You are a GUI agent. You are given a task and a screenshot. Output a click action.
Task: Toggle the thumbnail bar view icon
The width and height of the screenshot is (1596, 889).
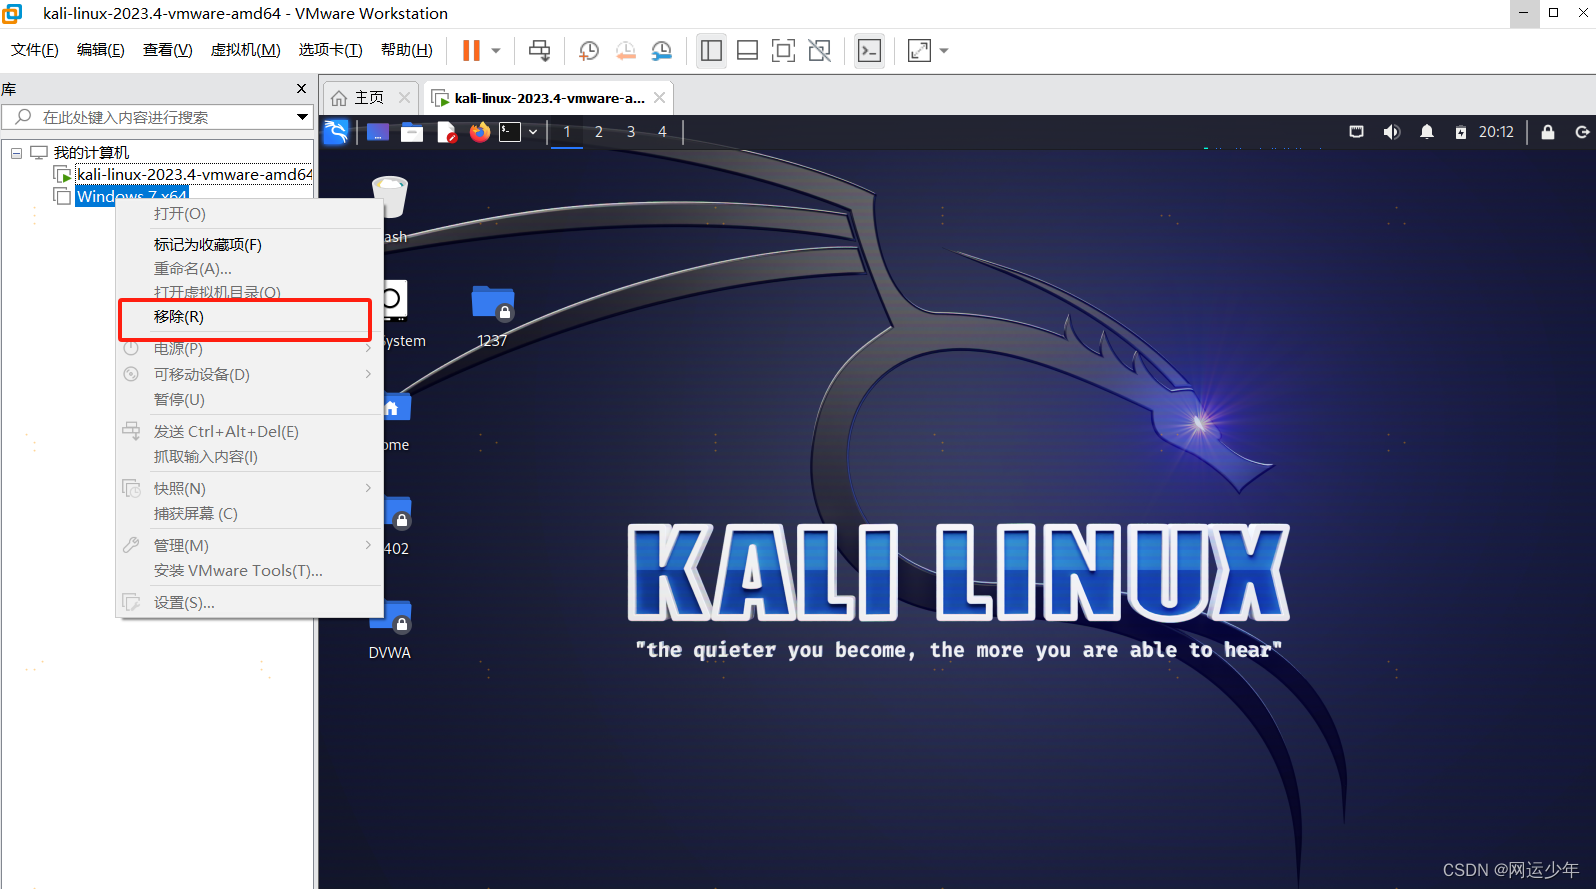coord(747,50)
